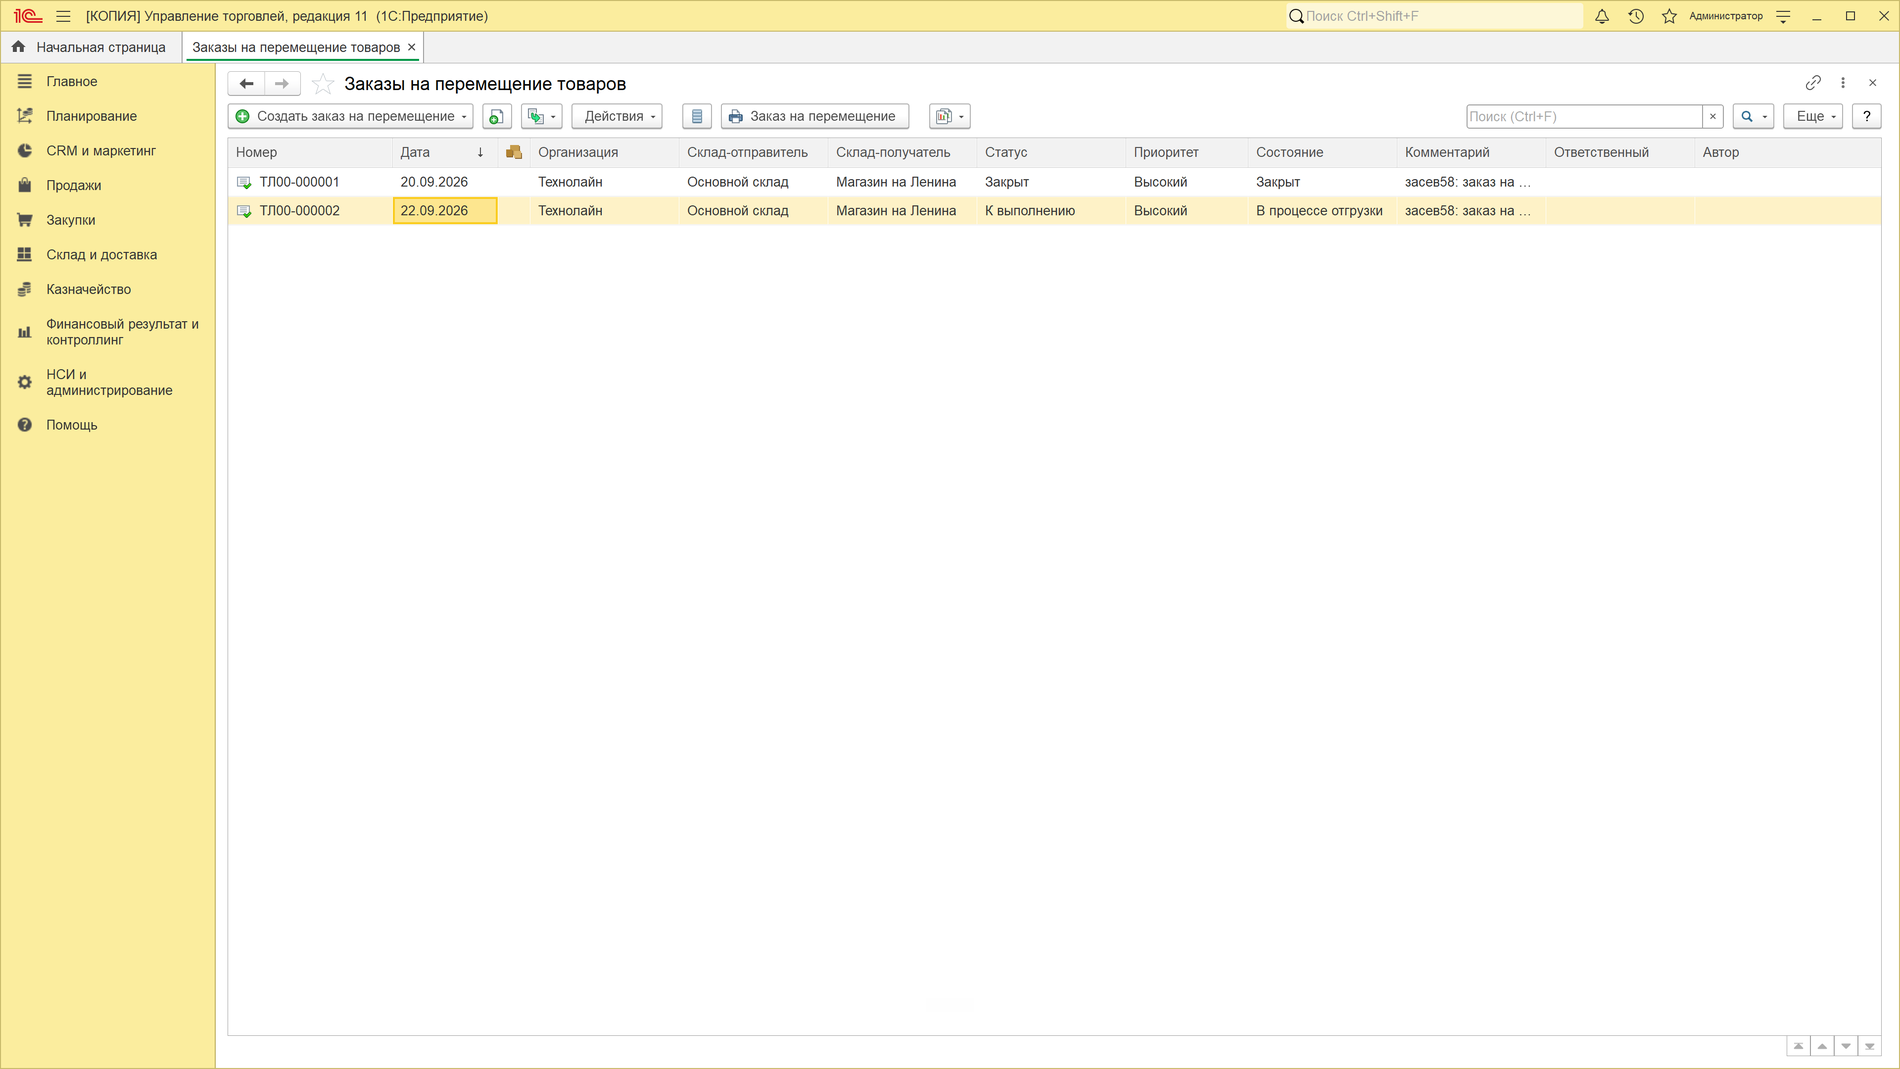Image resolution: width=1900 pixels, height=1069 pixels.
Task: Click the Статус column header
Action: (x=1050, y=152)
